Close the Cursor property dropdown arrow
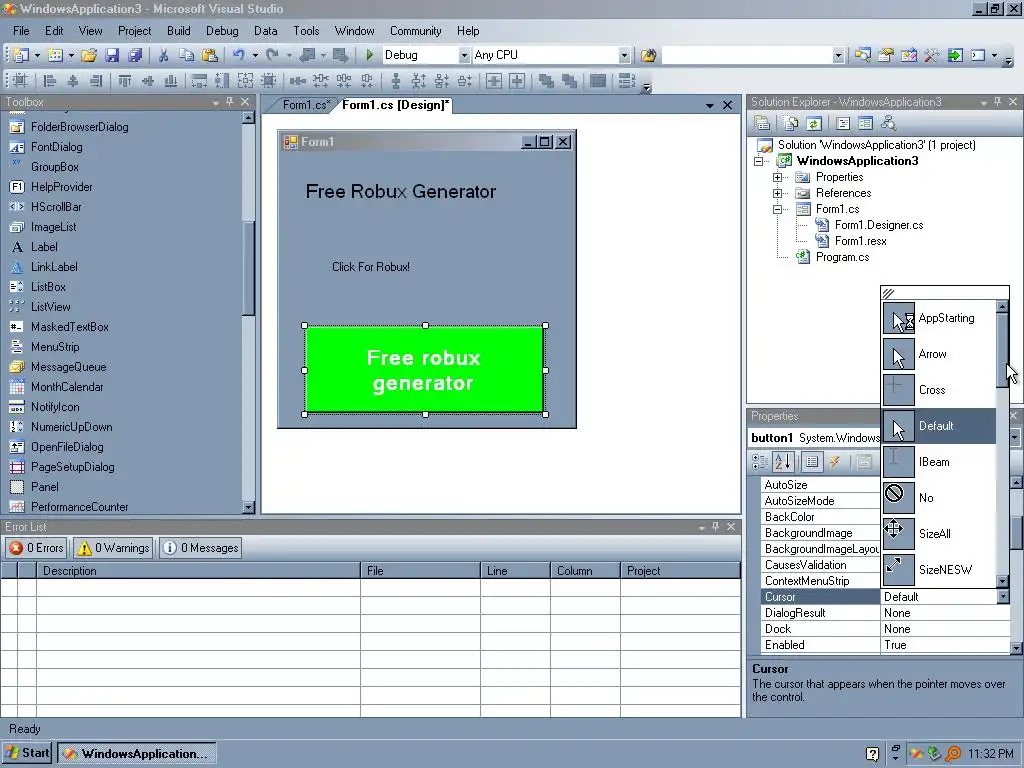 (1003, 597)
